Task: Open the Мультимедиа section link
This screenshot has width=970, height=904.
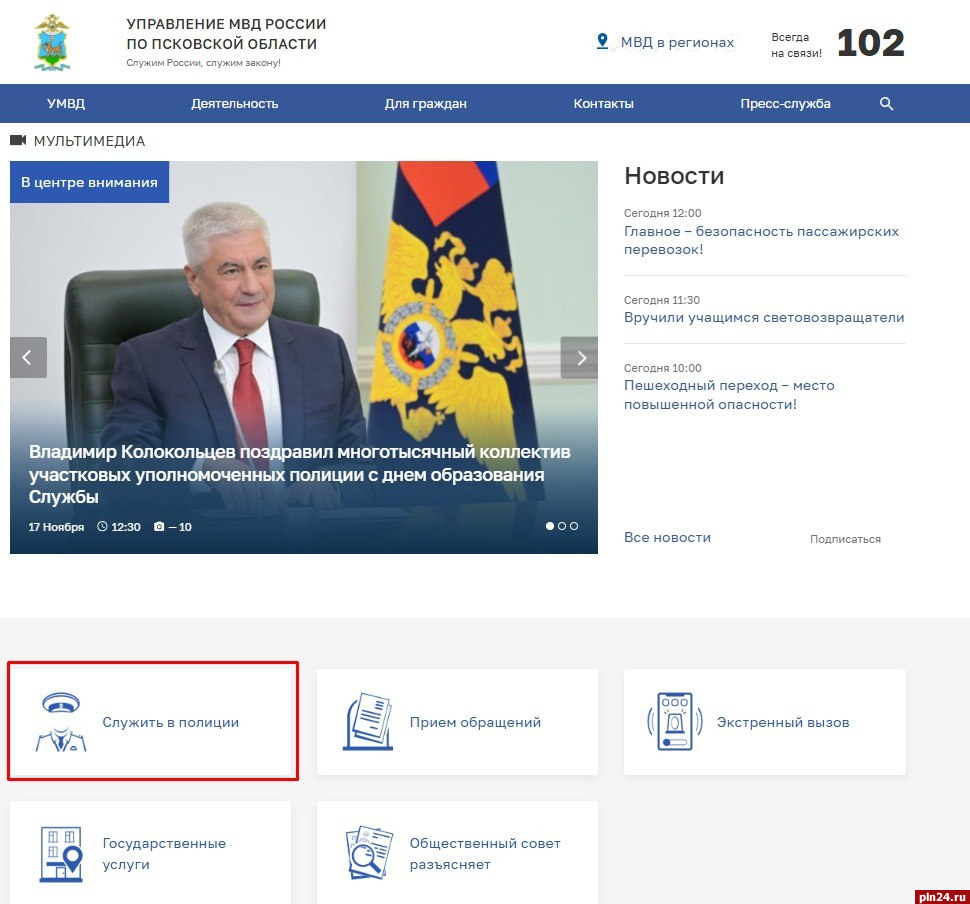Action: coord(88,141)
